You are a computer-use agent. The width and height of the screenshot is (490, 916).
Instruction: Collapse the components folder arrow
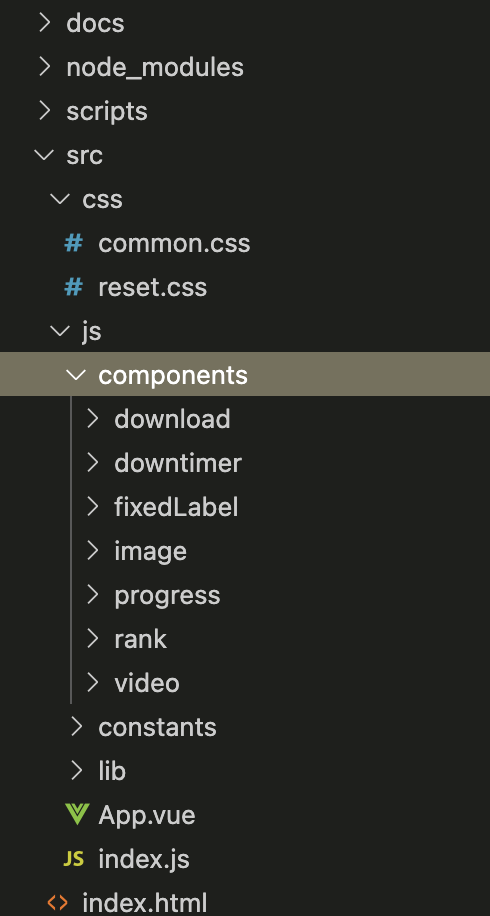(77, 374)
